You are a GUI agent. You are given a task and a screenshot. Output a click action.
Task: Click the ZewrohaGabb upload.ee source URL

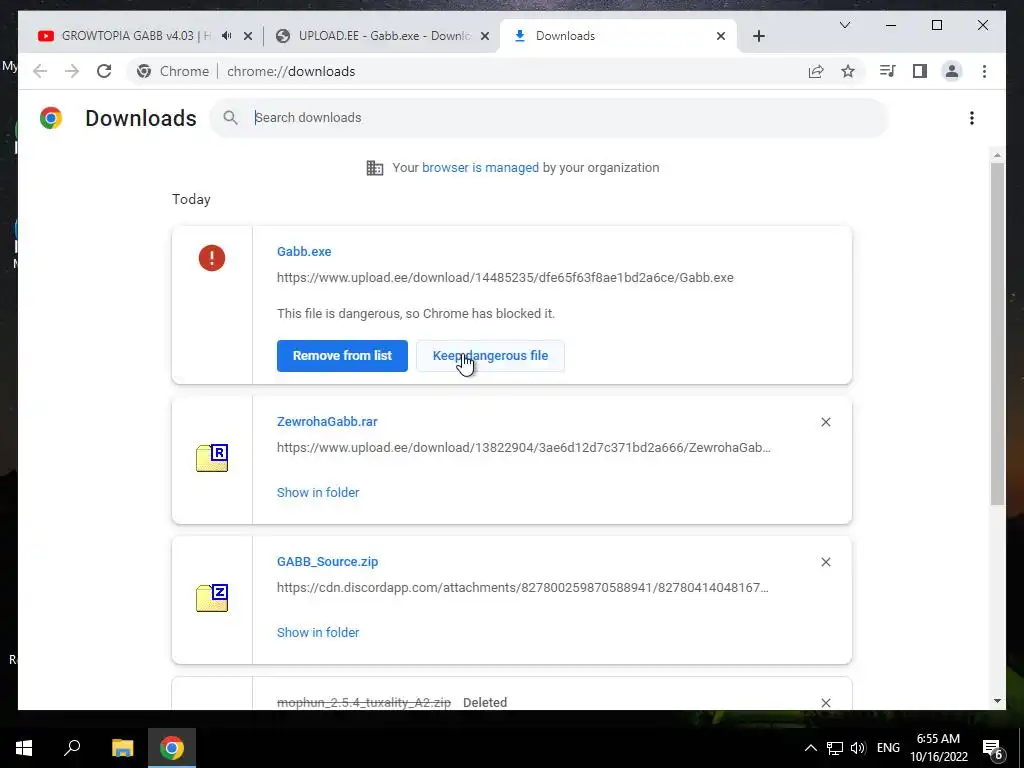[x=524, y=447]
